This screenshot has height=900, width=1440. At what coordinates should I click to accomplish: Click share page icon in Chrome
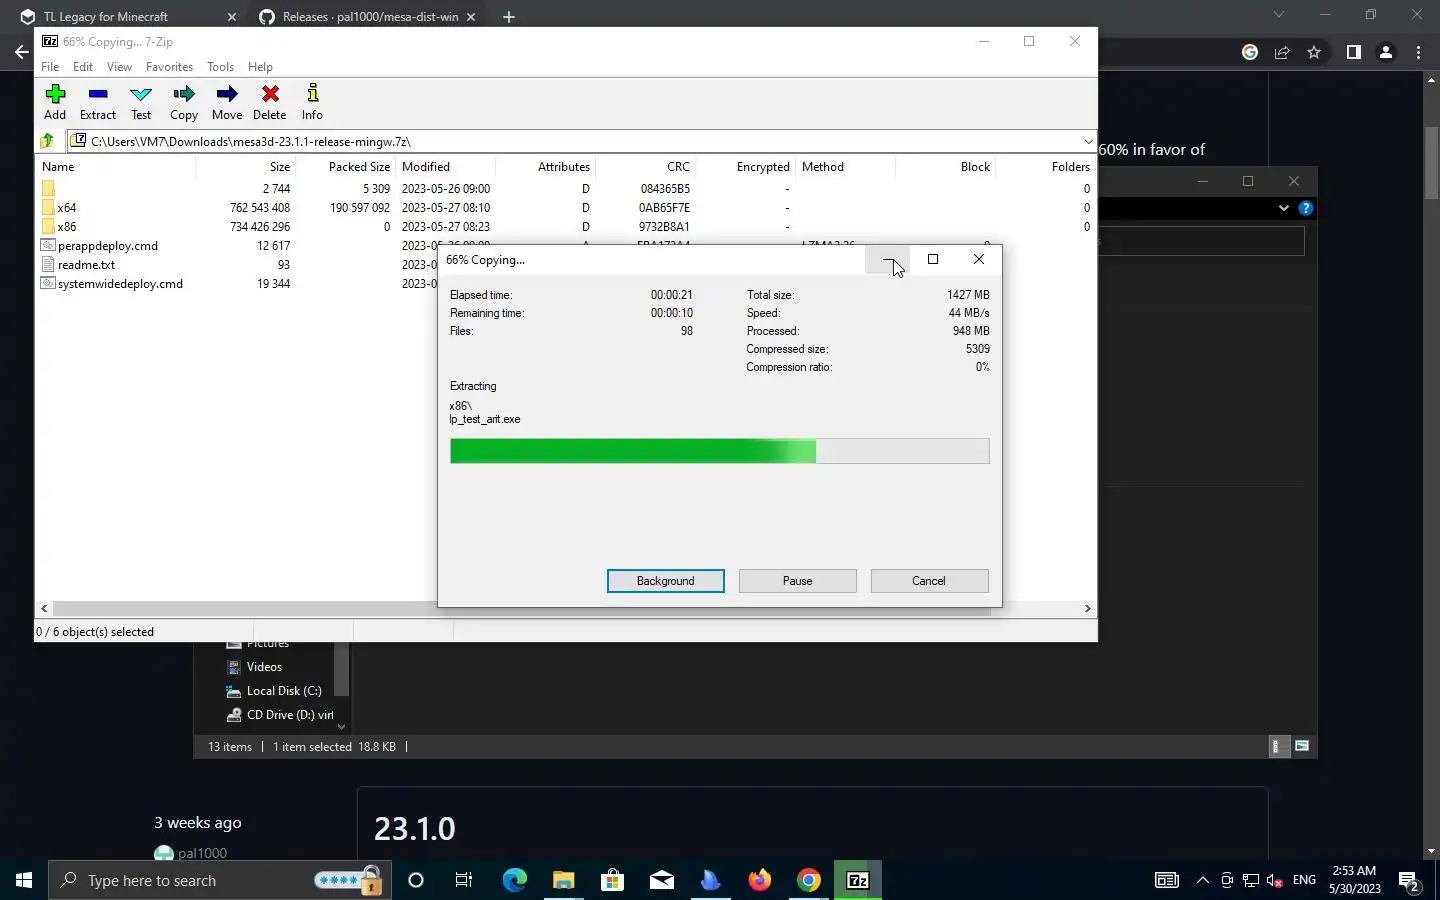[1282, 52]
